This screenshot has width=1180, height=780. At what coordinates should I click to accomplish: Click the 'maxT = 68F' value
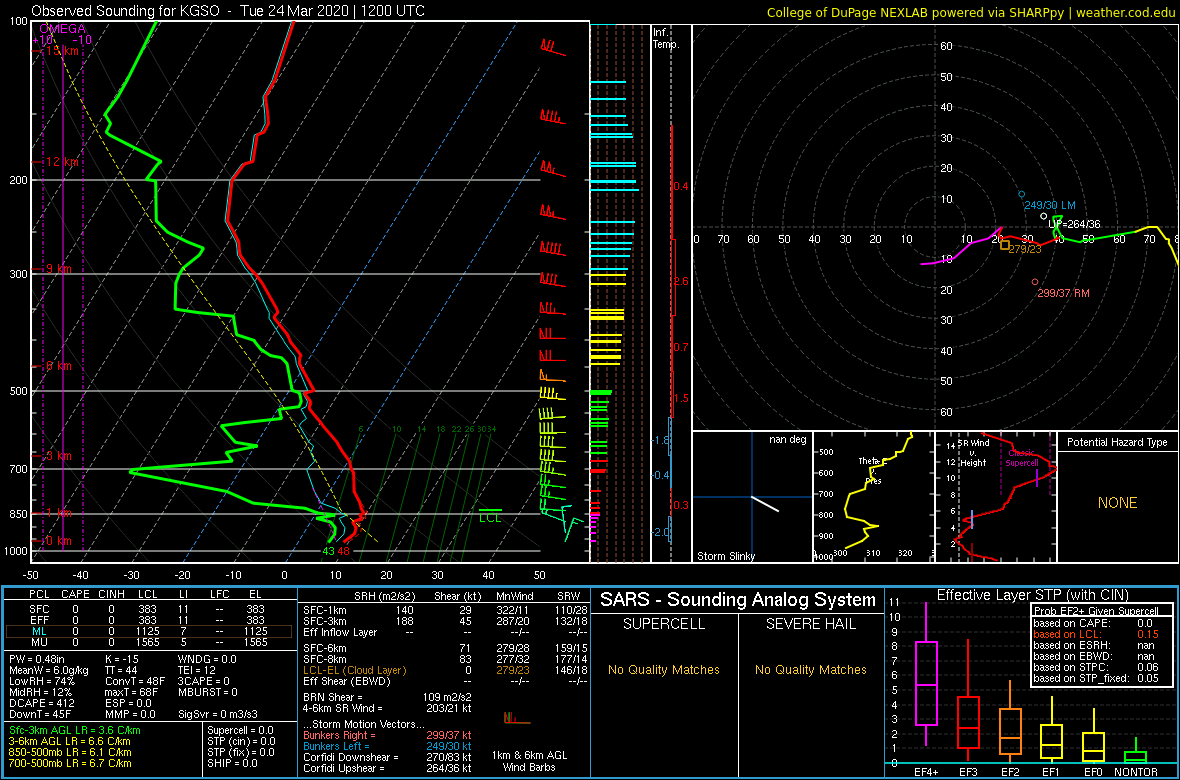click(x=134, y=692)
